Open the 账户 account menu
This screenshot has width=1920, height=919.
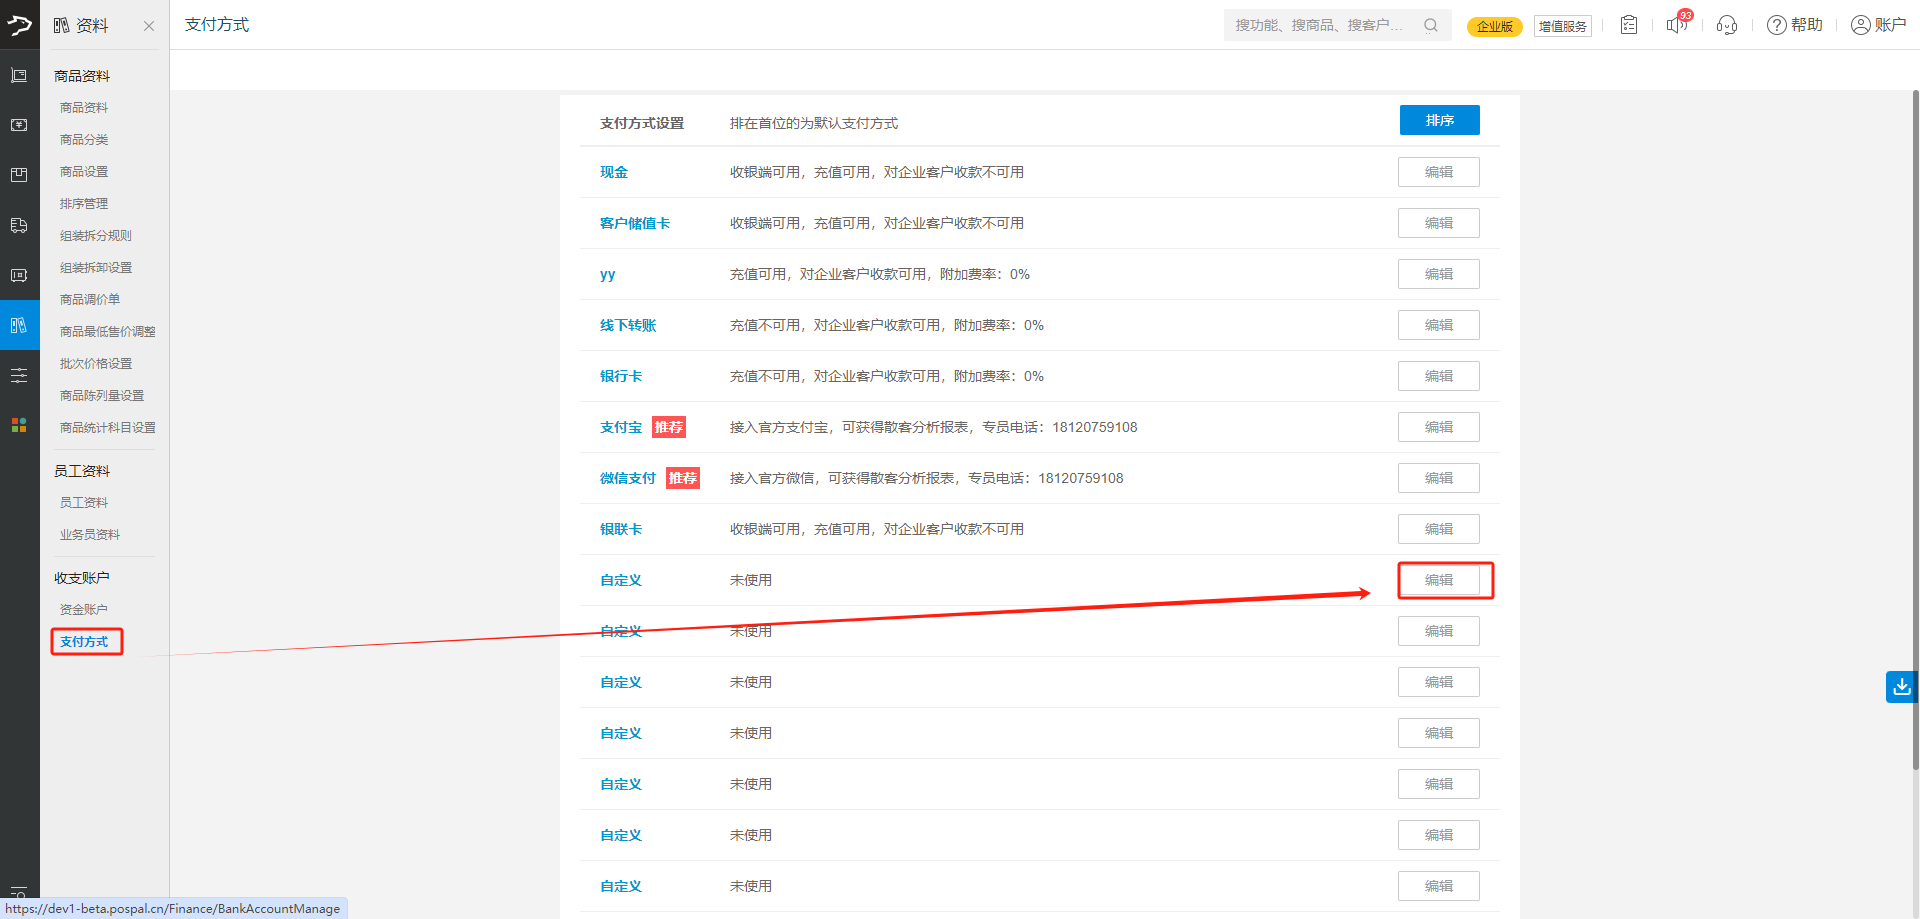(1878, 25)
